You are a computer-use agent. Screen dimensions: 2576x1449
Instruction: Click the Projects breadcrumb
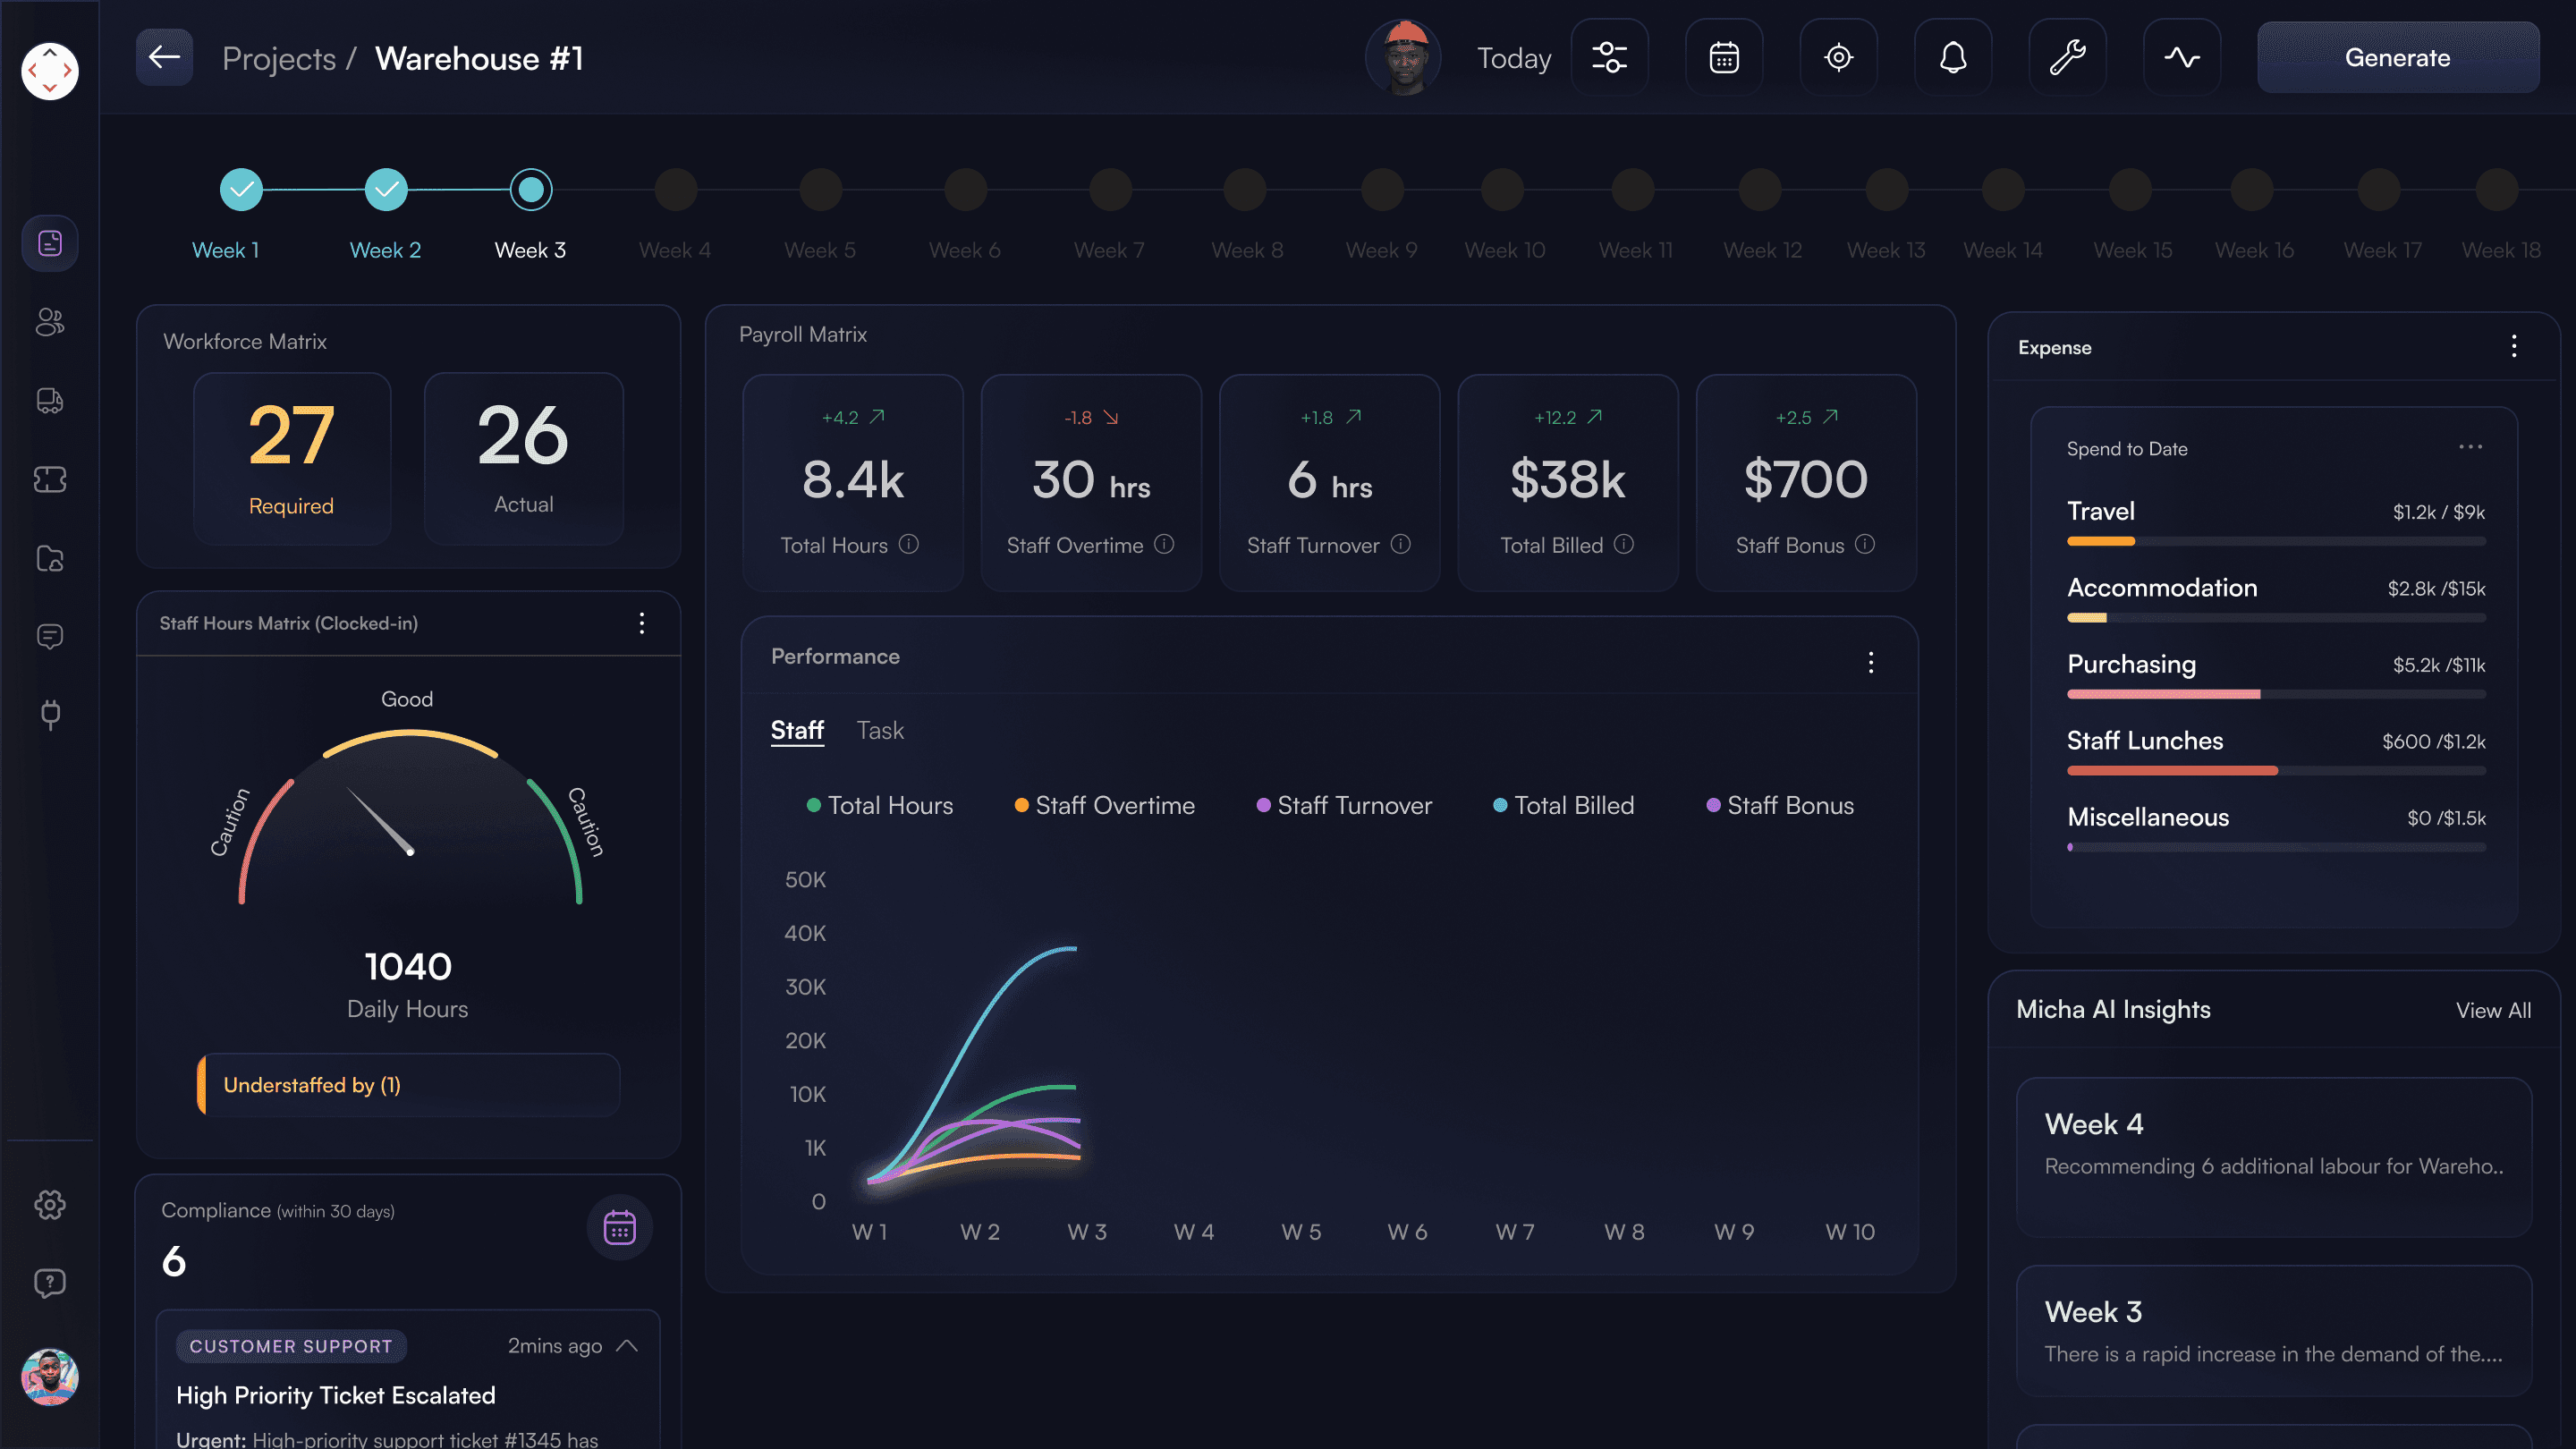279,58
